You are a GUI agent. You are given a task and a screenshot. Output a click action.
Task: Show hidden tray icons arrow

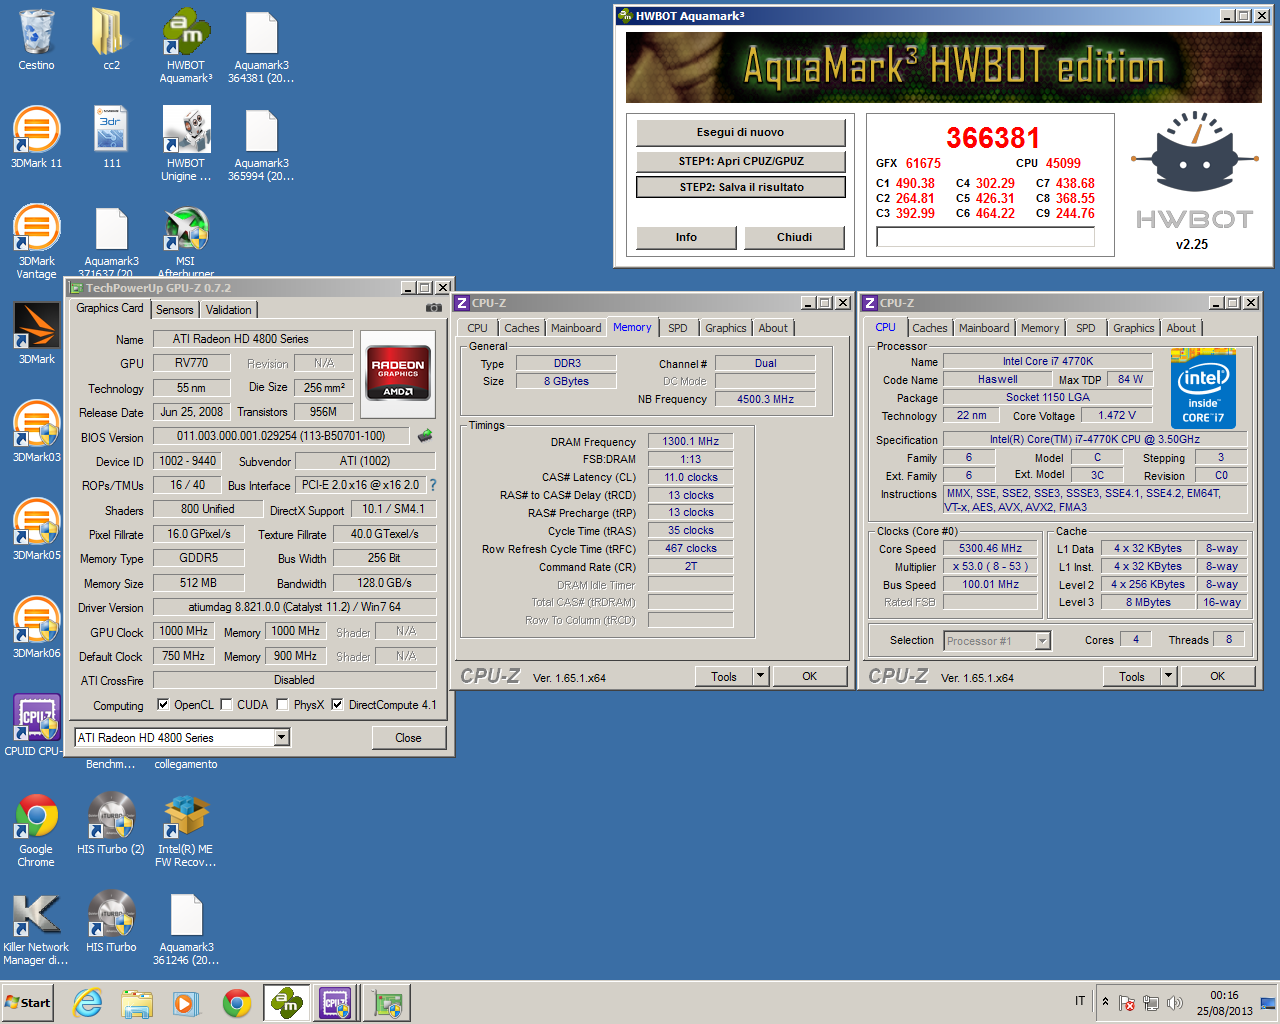click(x=1105, y=1002)
